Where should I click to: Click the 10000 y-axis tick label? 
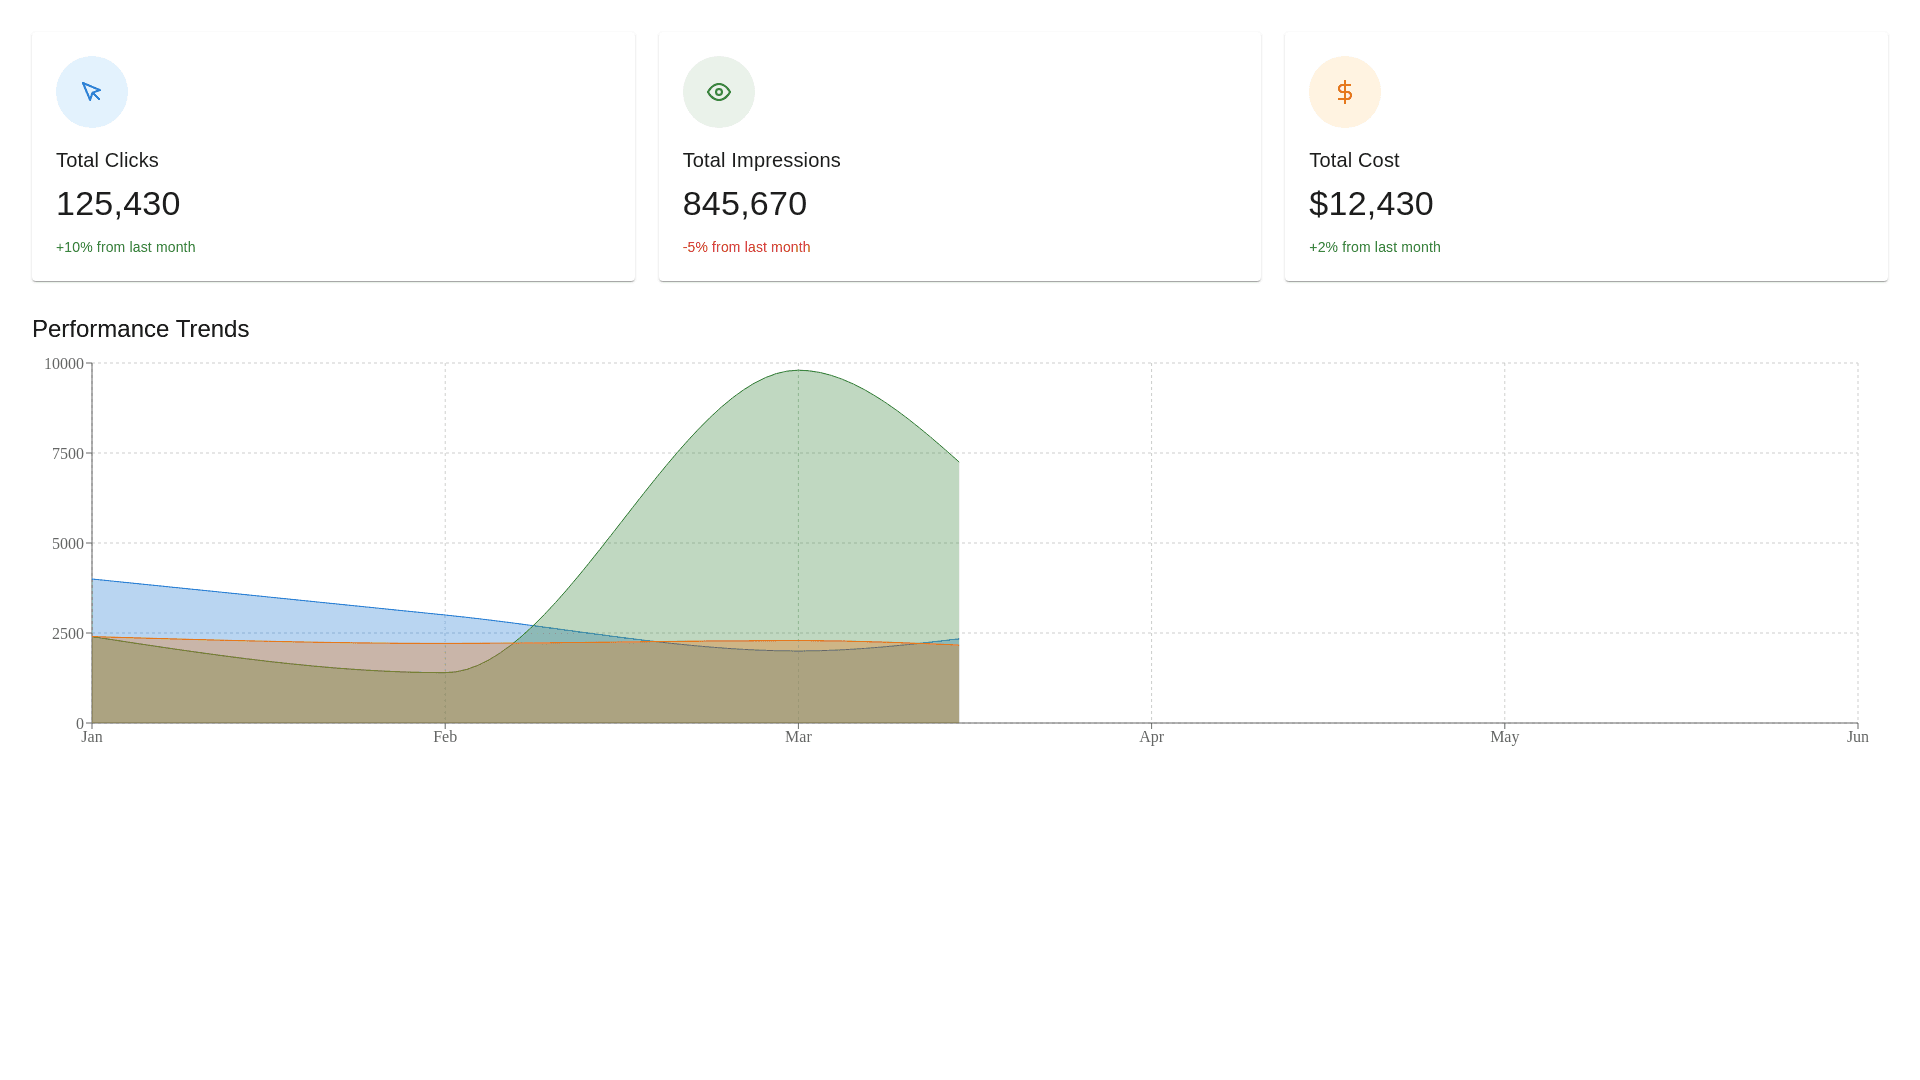64,364
